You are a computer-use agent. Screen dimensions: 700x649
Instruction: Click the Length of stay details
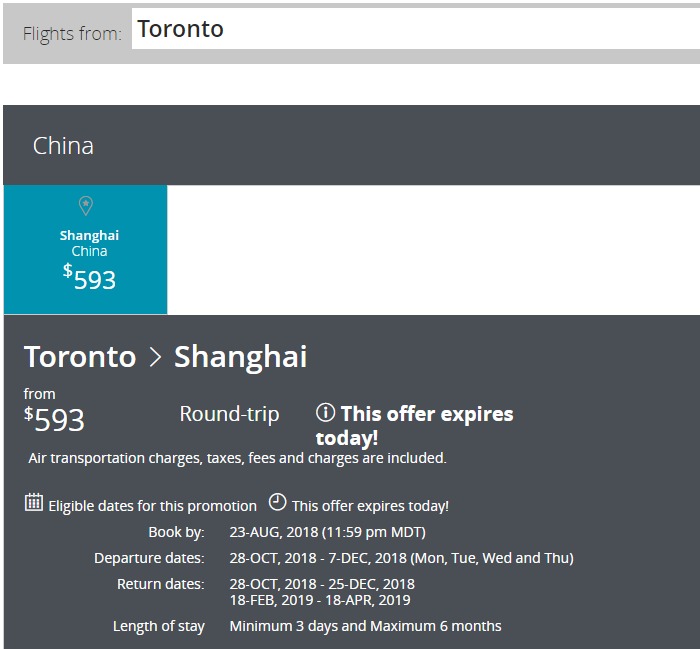coord(365,626)
